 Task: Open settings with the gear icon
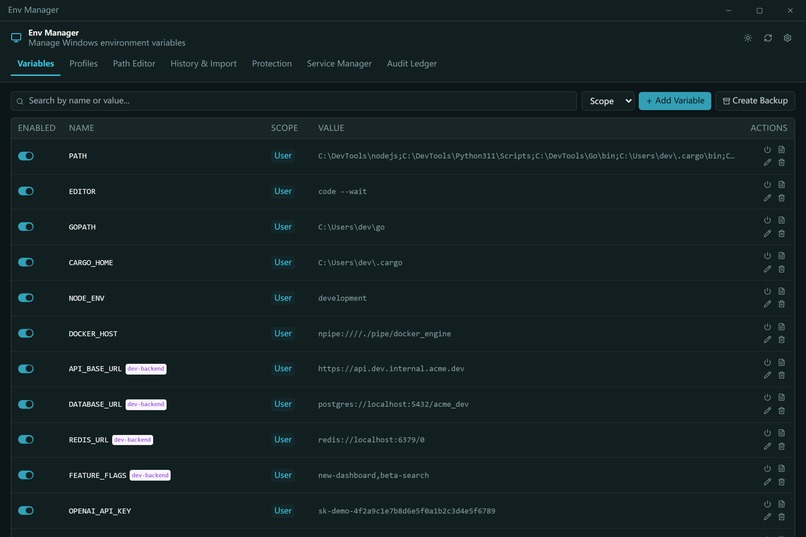(x=787, y=38)
